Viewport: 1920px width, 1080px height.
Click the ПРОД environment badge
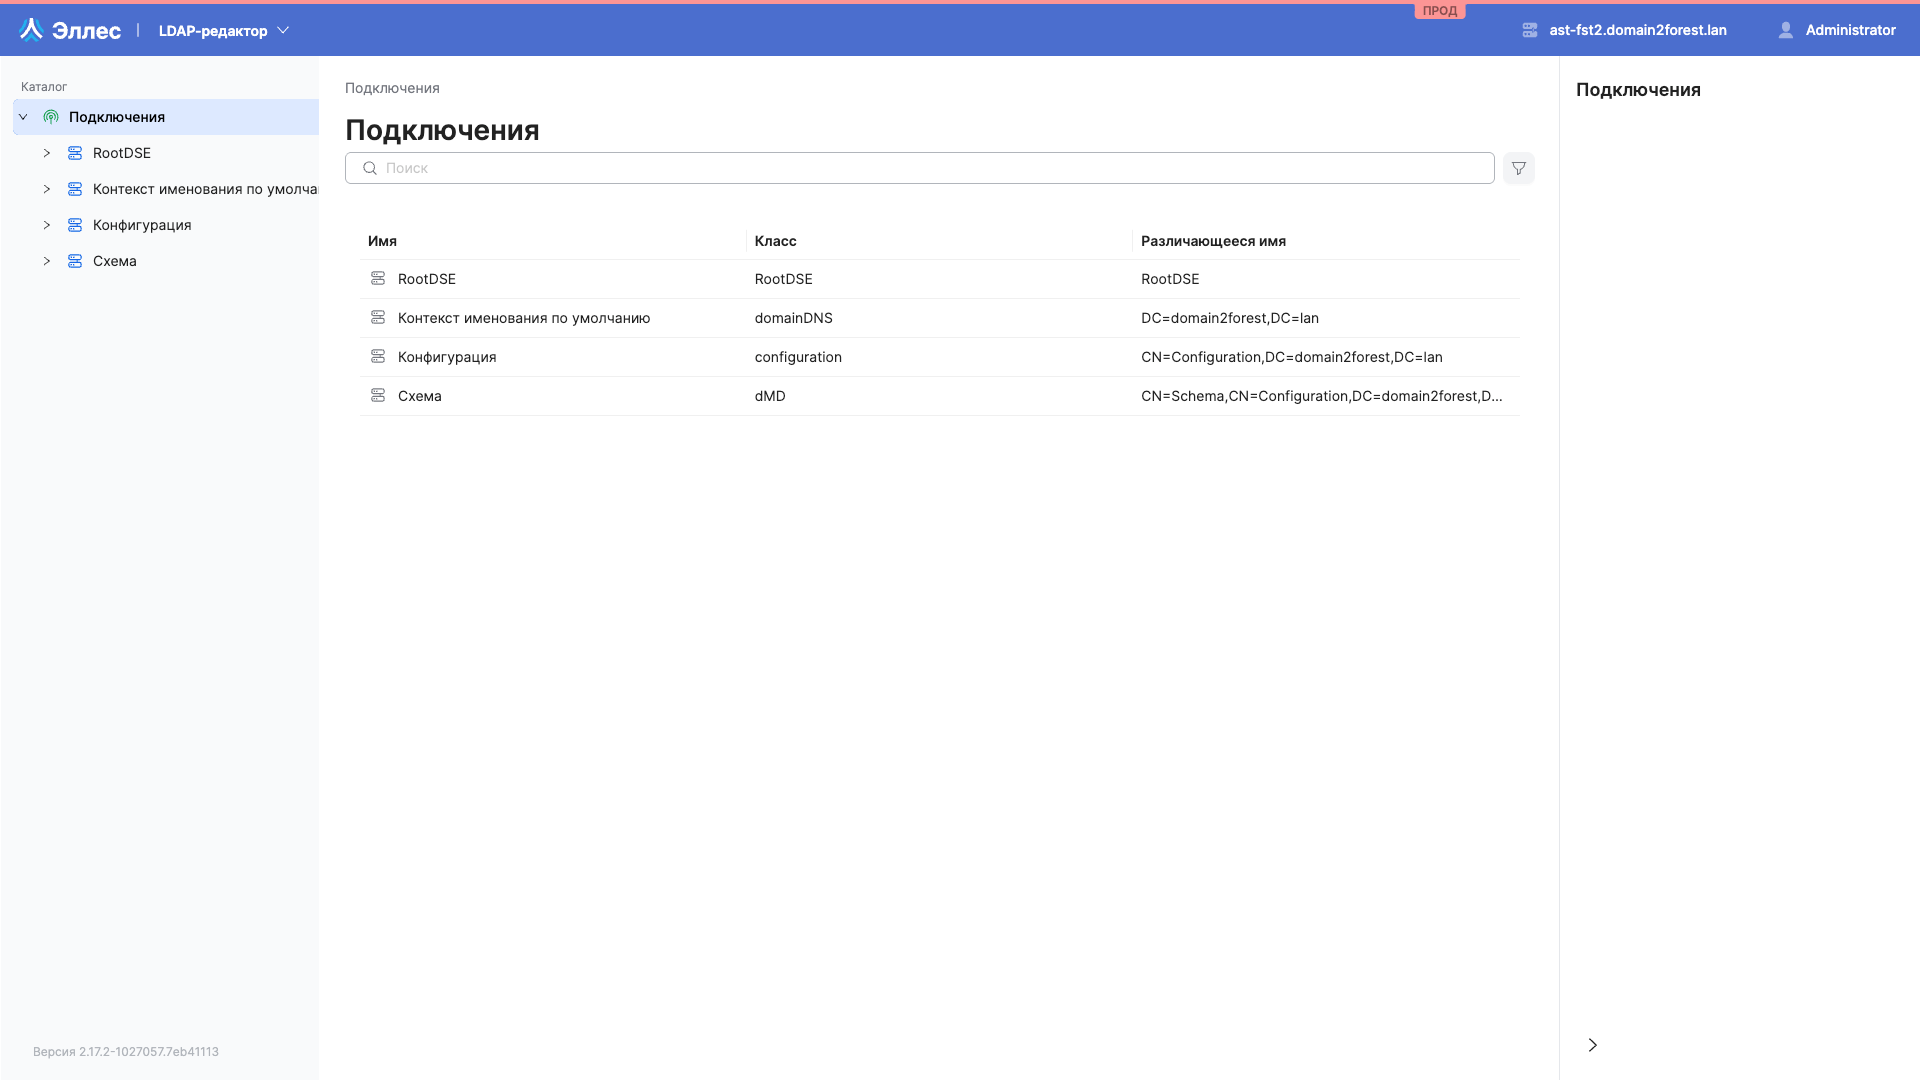[x=1440, y=10]
